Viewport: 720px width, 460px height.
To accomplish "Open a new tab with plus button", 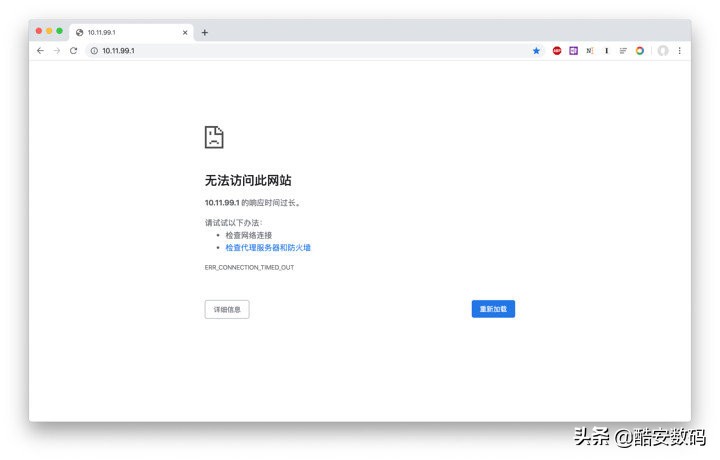I will click(x=205, y=33).
